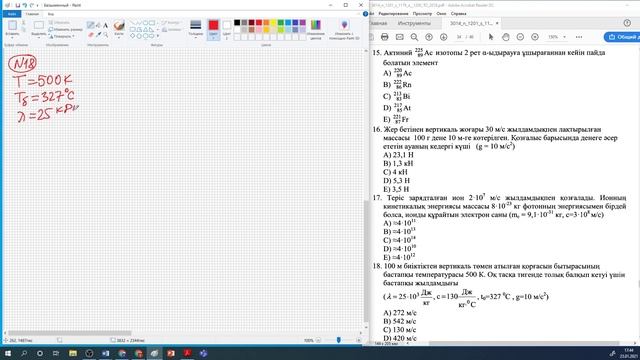Open File Explorer from the taskbar
The image size is (640, 360).
[x=73, y=353]
